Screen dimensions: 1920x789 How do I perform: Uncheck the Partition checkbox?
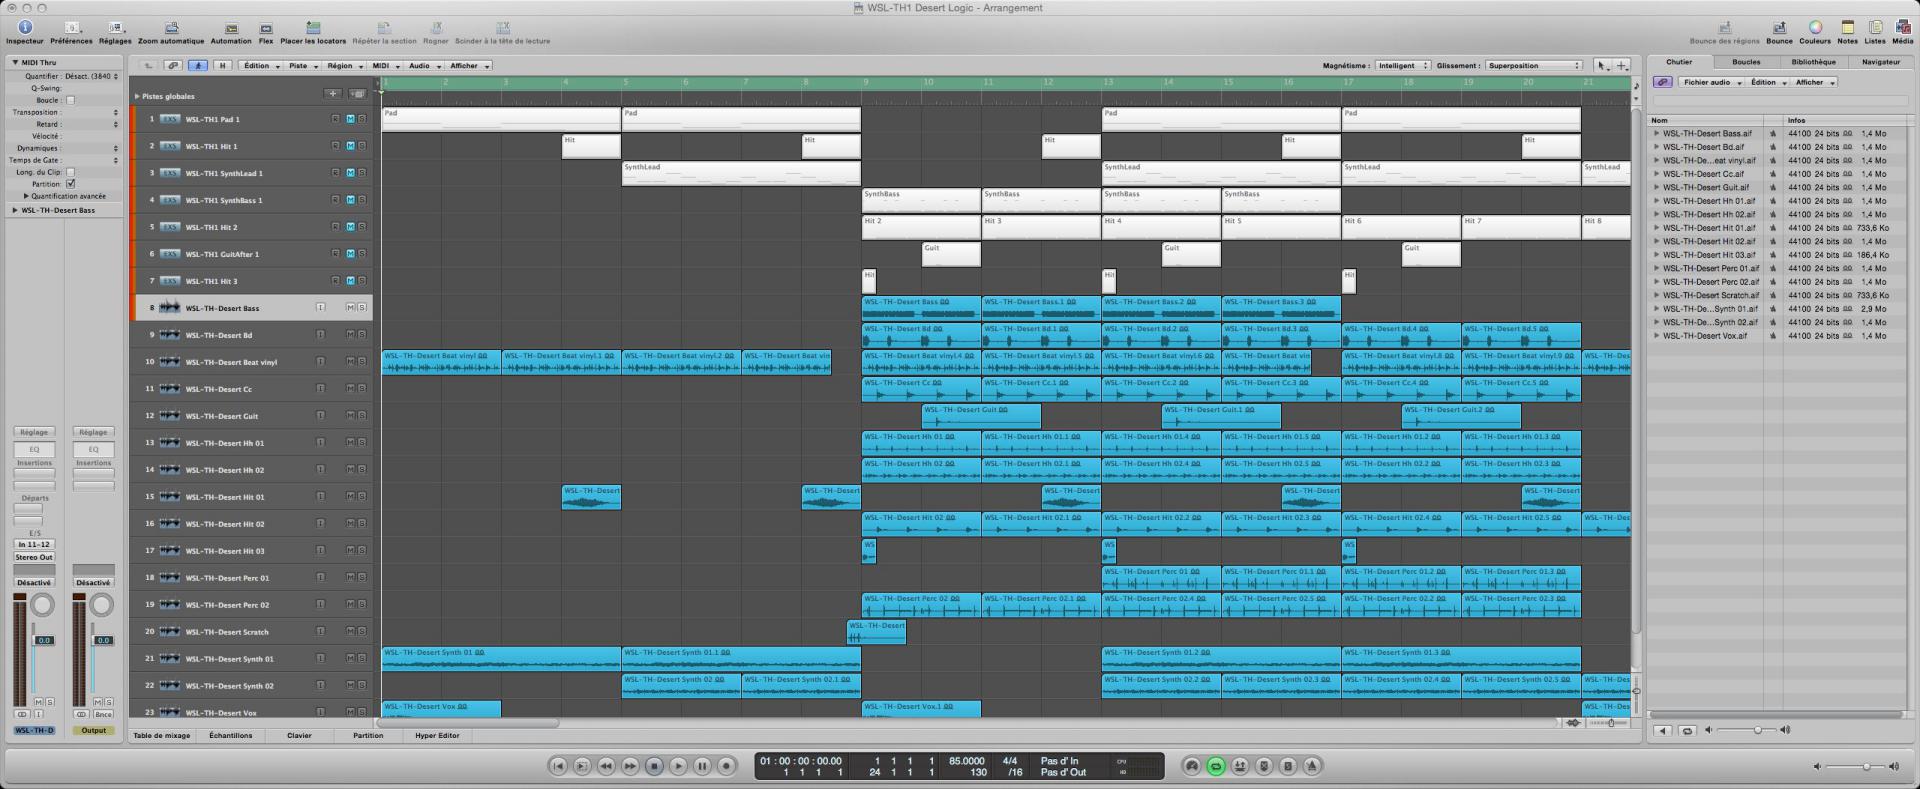point(70,184)
